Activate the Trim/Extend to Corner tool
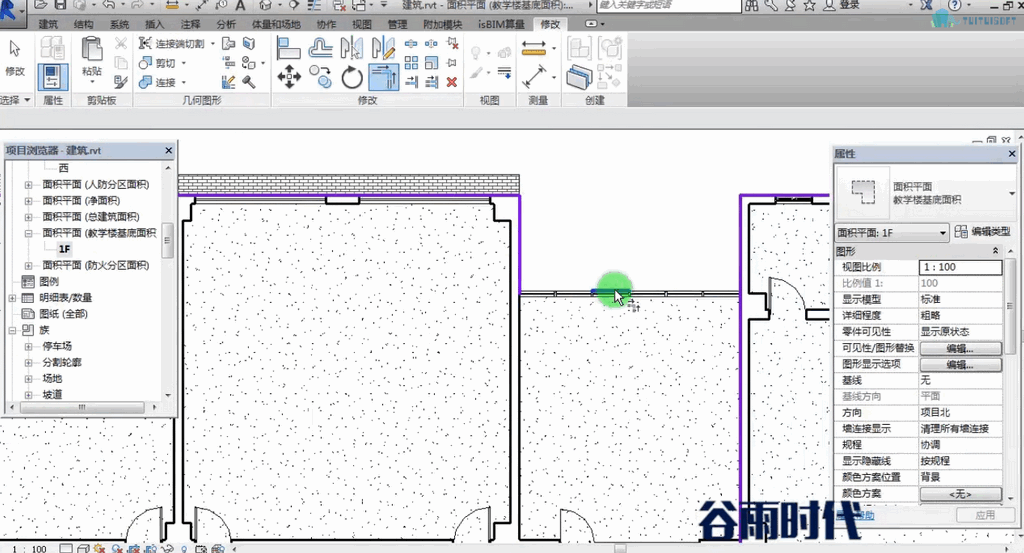 pyautogui.click(x=384, y=77)
